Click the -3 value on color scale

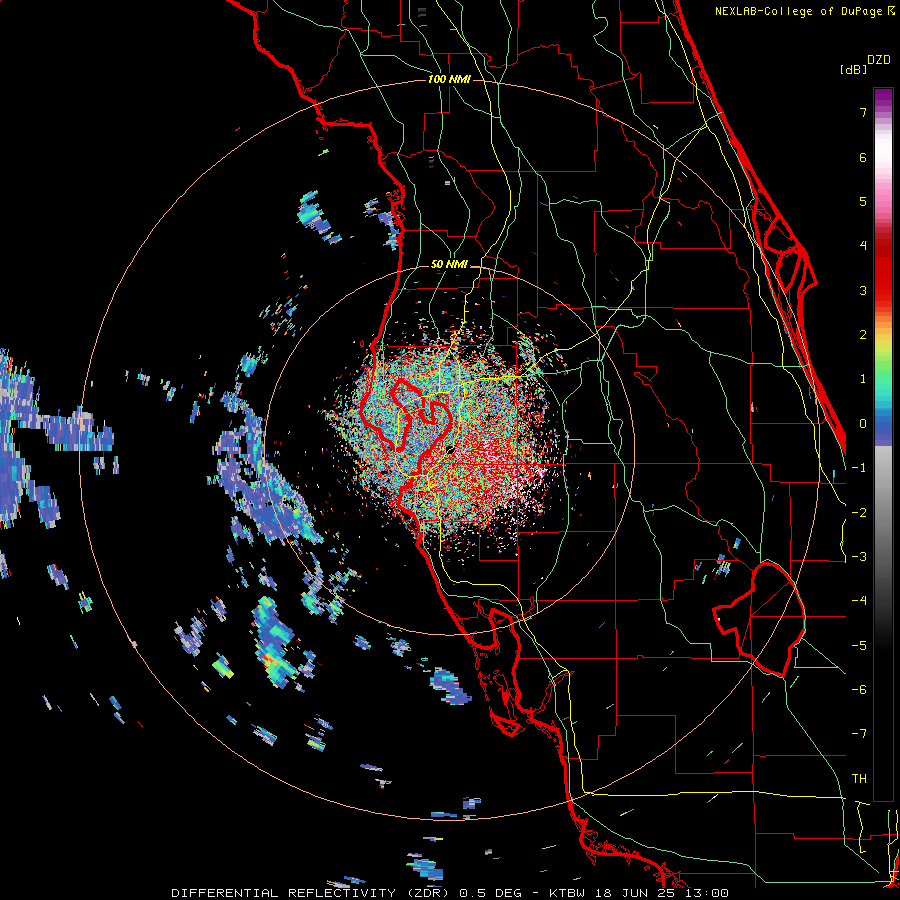(859, 557)
